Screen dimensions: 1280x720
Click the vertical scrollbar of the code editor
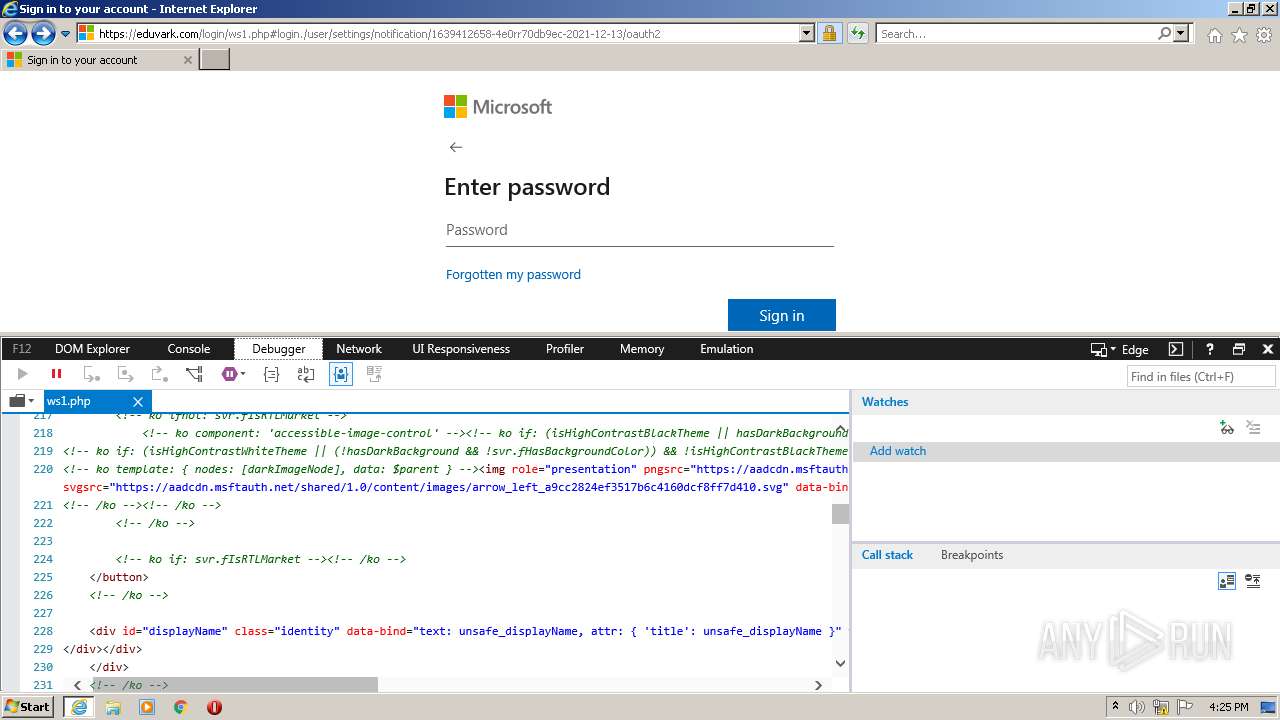point(840,513)
